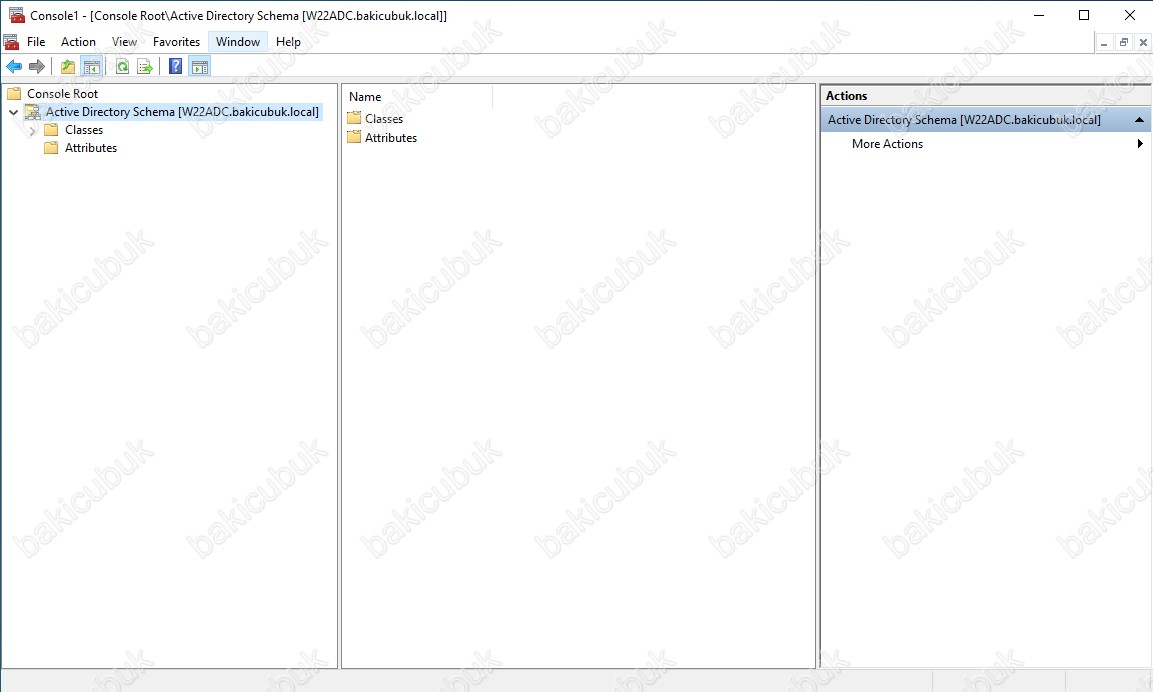Refresh the view with the green refresh icon
The height and width of the screenshot is (692, 1153).
click(122, 67)
